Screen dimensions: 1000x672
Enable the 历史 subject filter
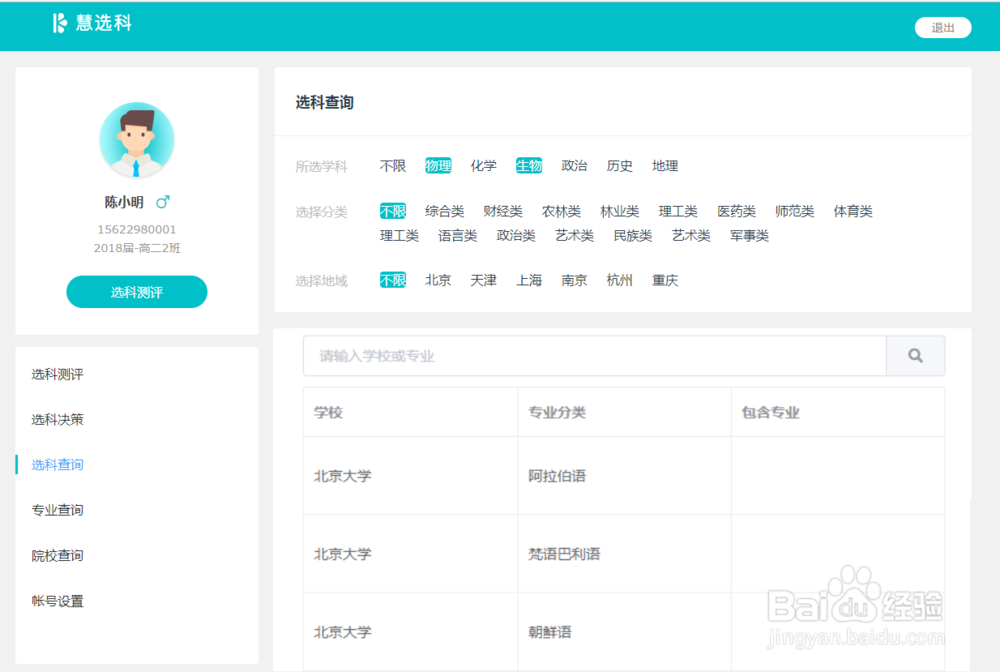click(x=619, y=165)
